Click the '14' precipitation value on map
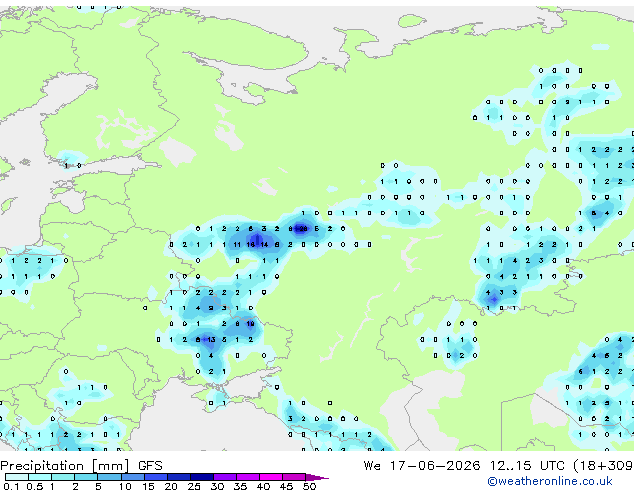 pos(264,245)
